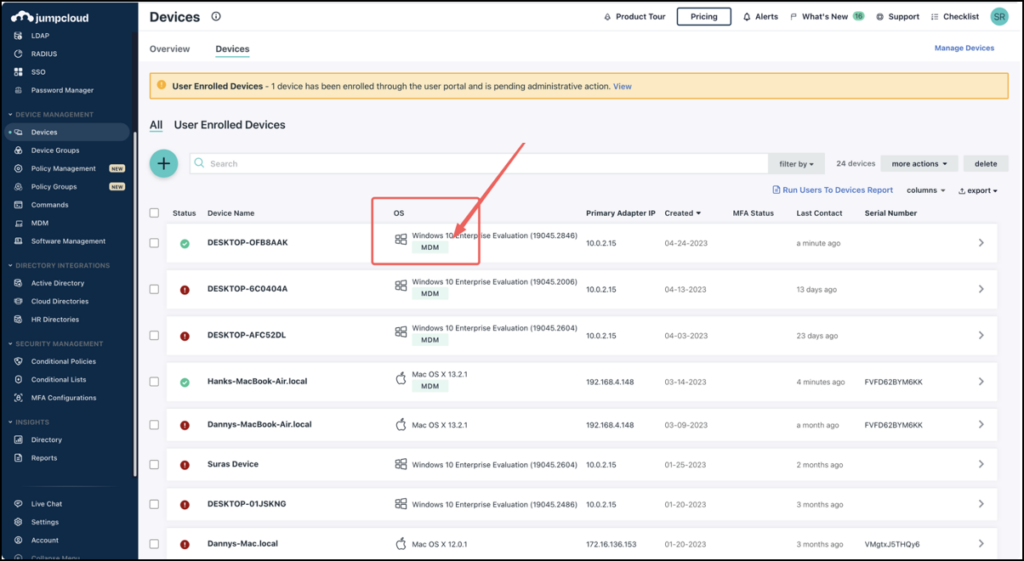This screenshot has width=1024, height=561.
Task: Open Policy Management in sidebar
Action: point(63,169)
